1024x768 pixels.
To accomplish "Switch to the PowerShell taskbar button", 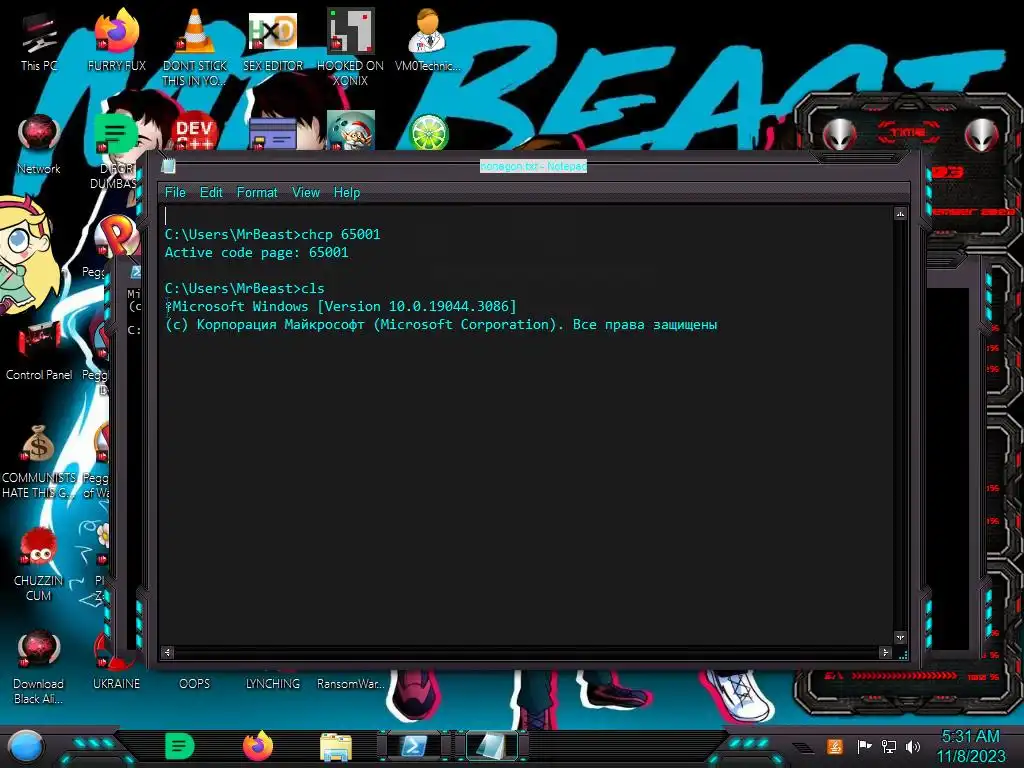I will coord(414,746).
